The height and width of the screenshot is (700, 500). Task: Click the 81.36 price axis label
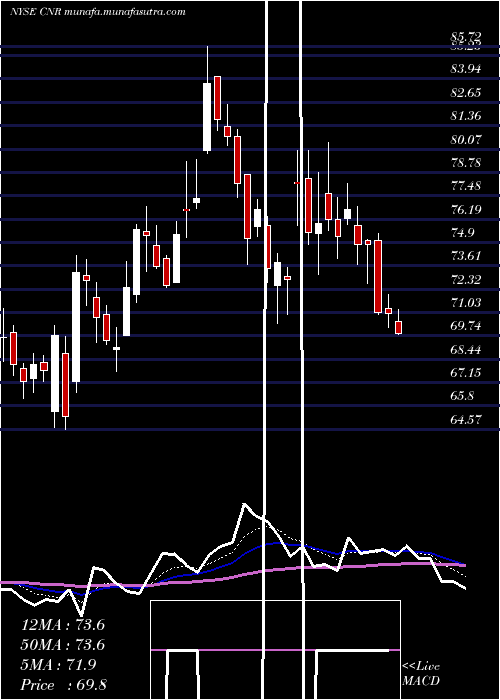point(466,116)
